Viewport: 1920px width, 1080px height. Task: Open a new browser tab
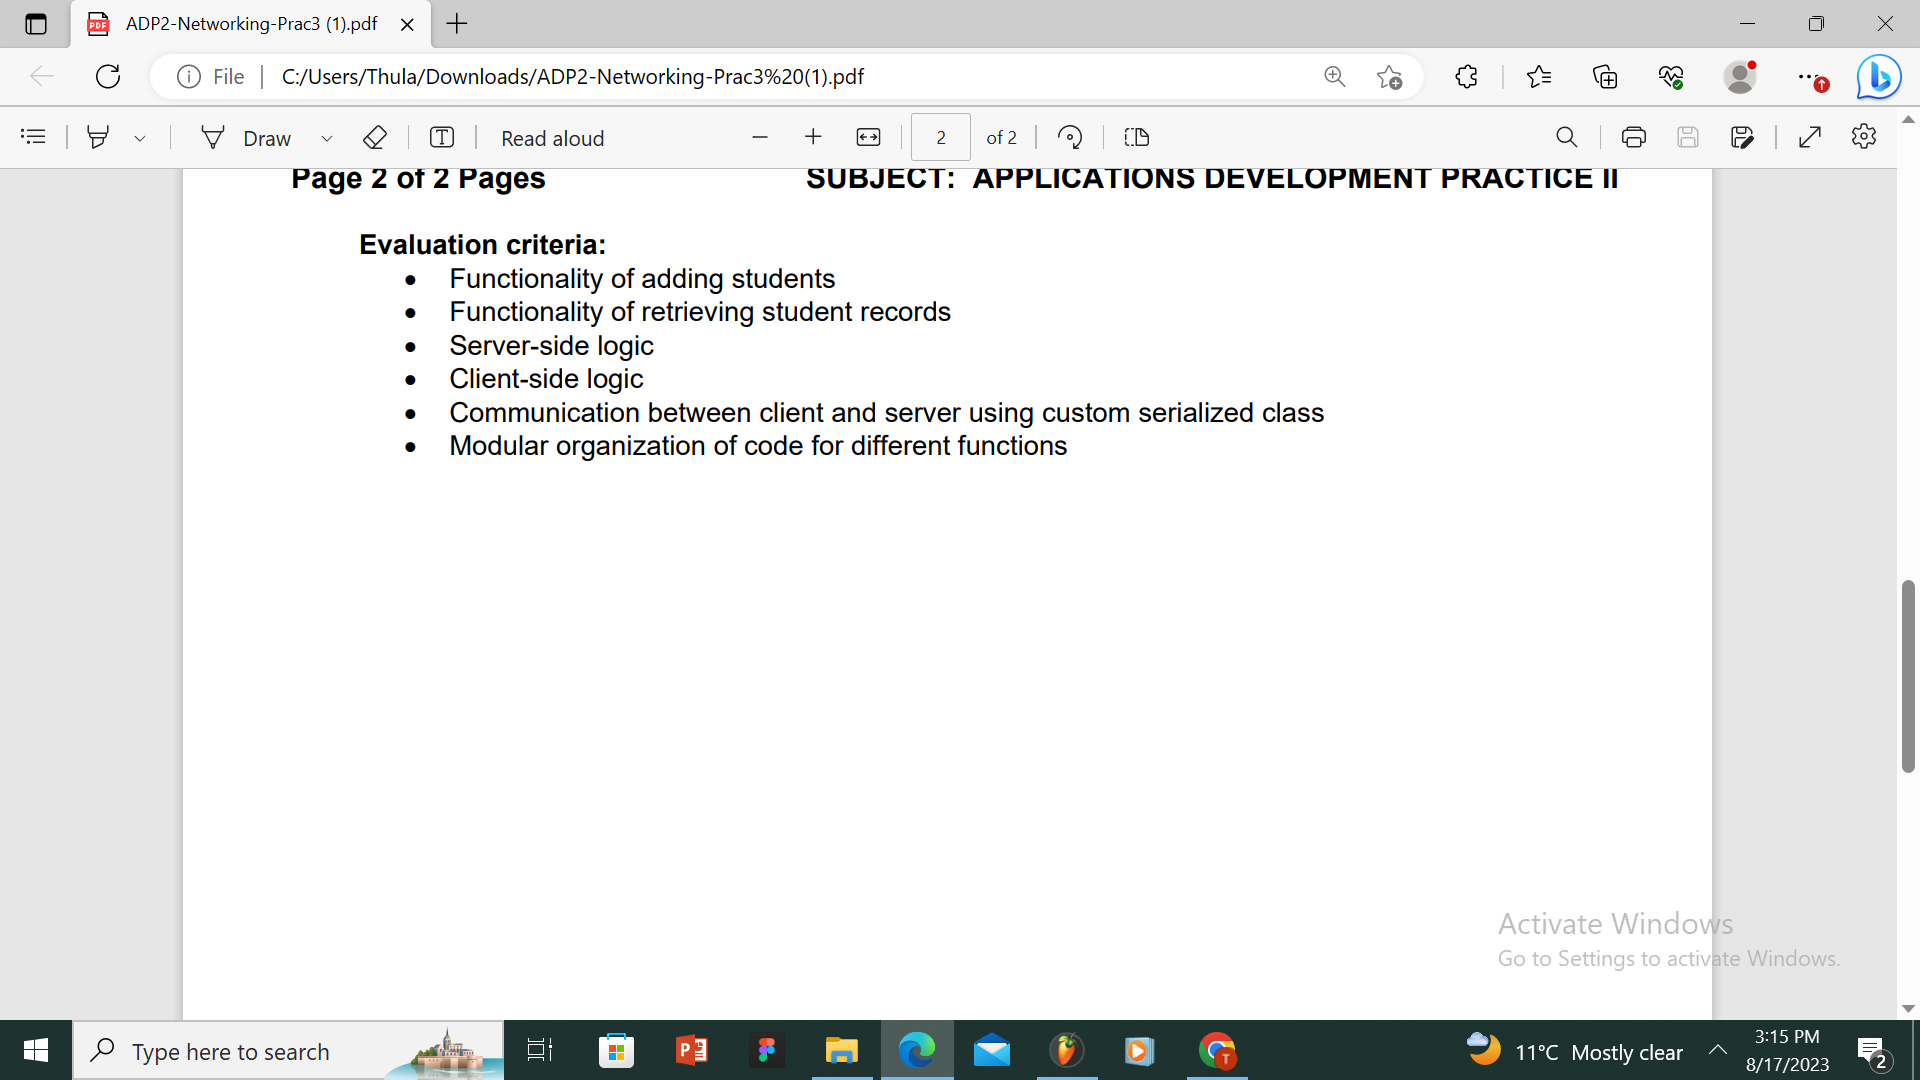click(457, 24)
